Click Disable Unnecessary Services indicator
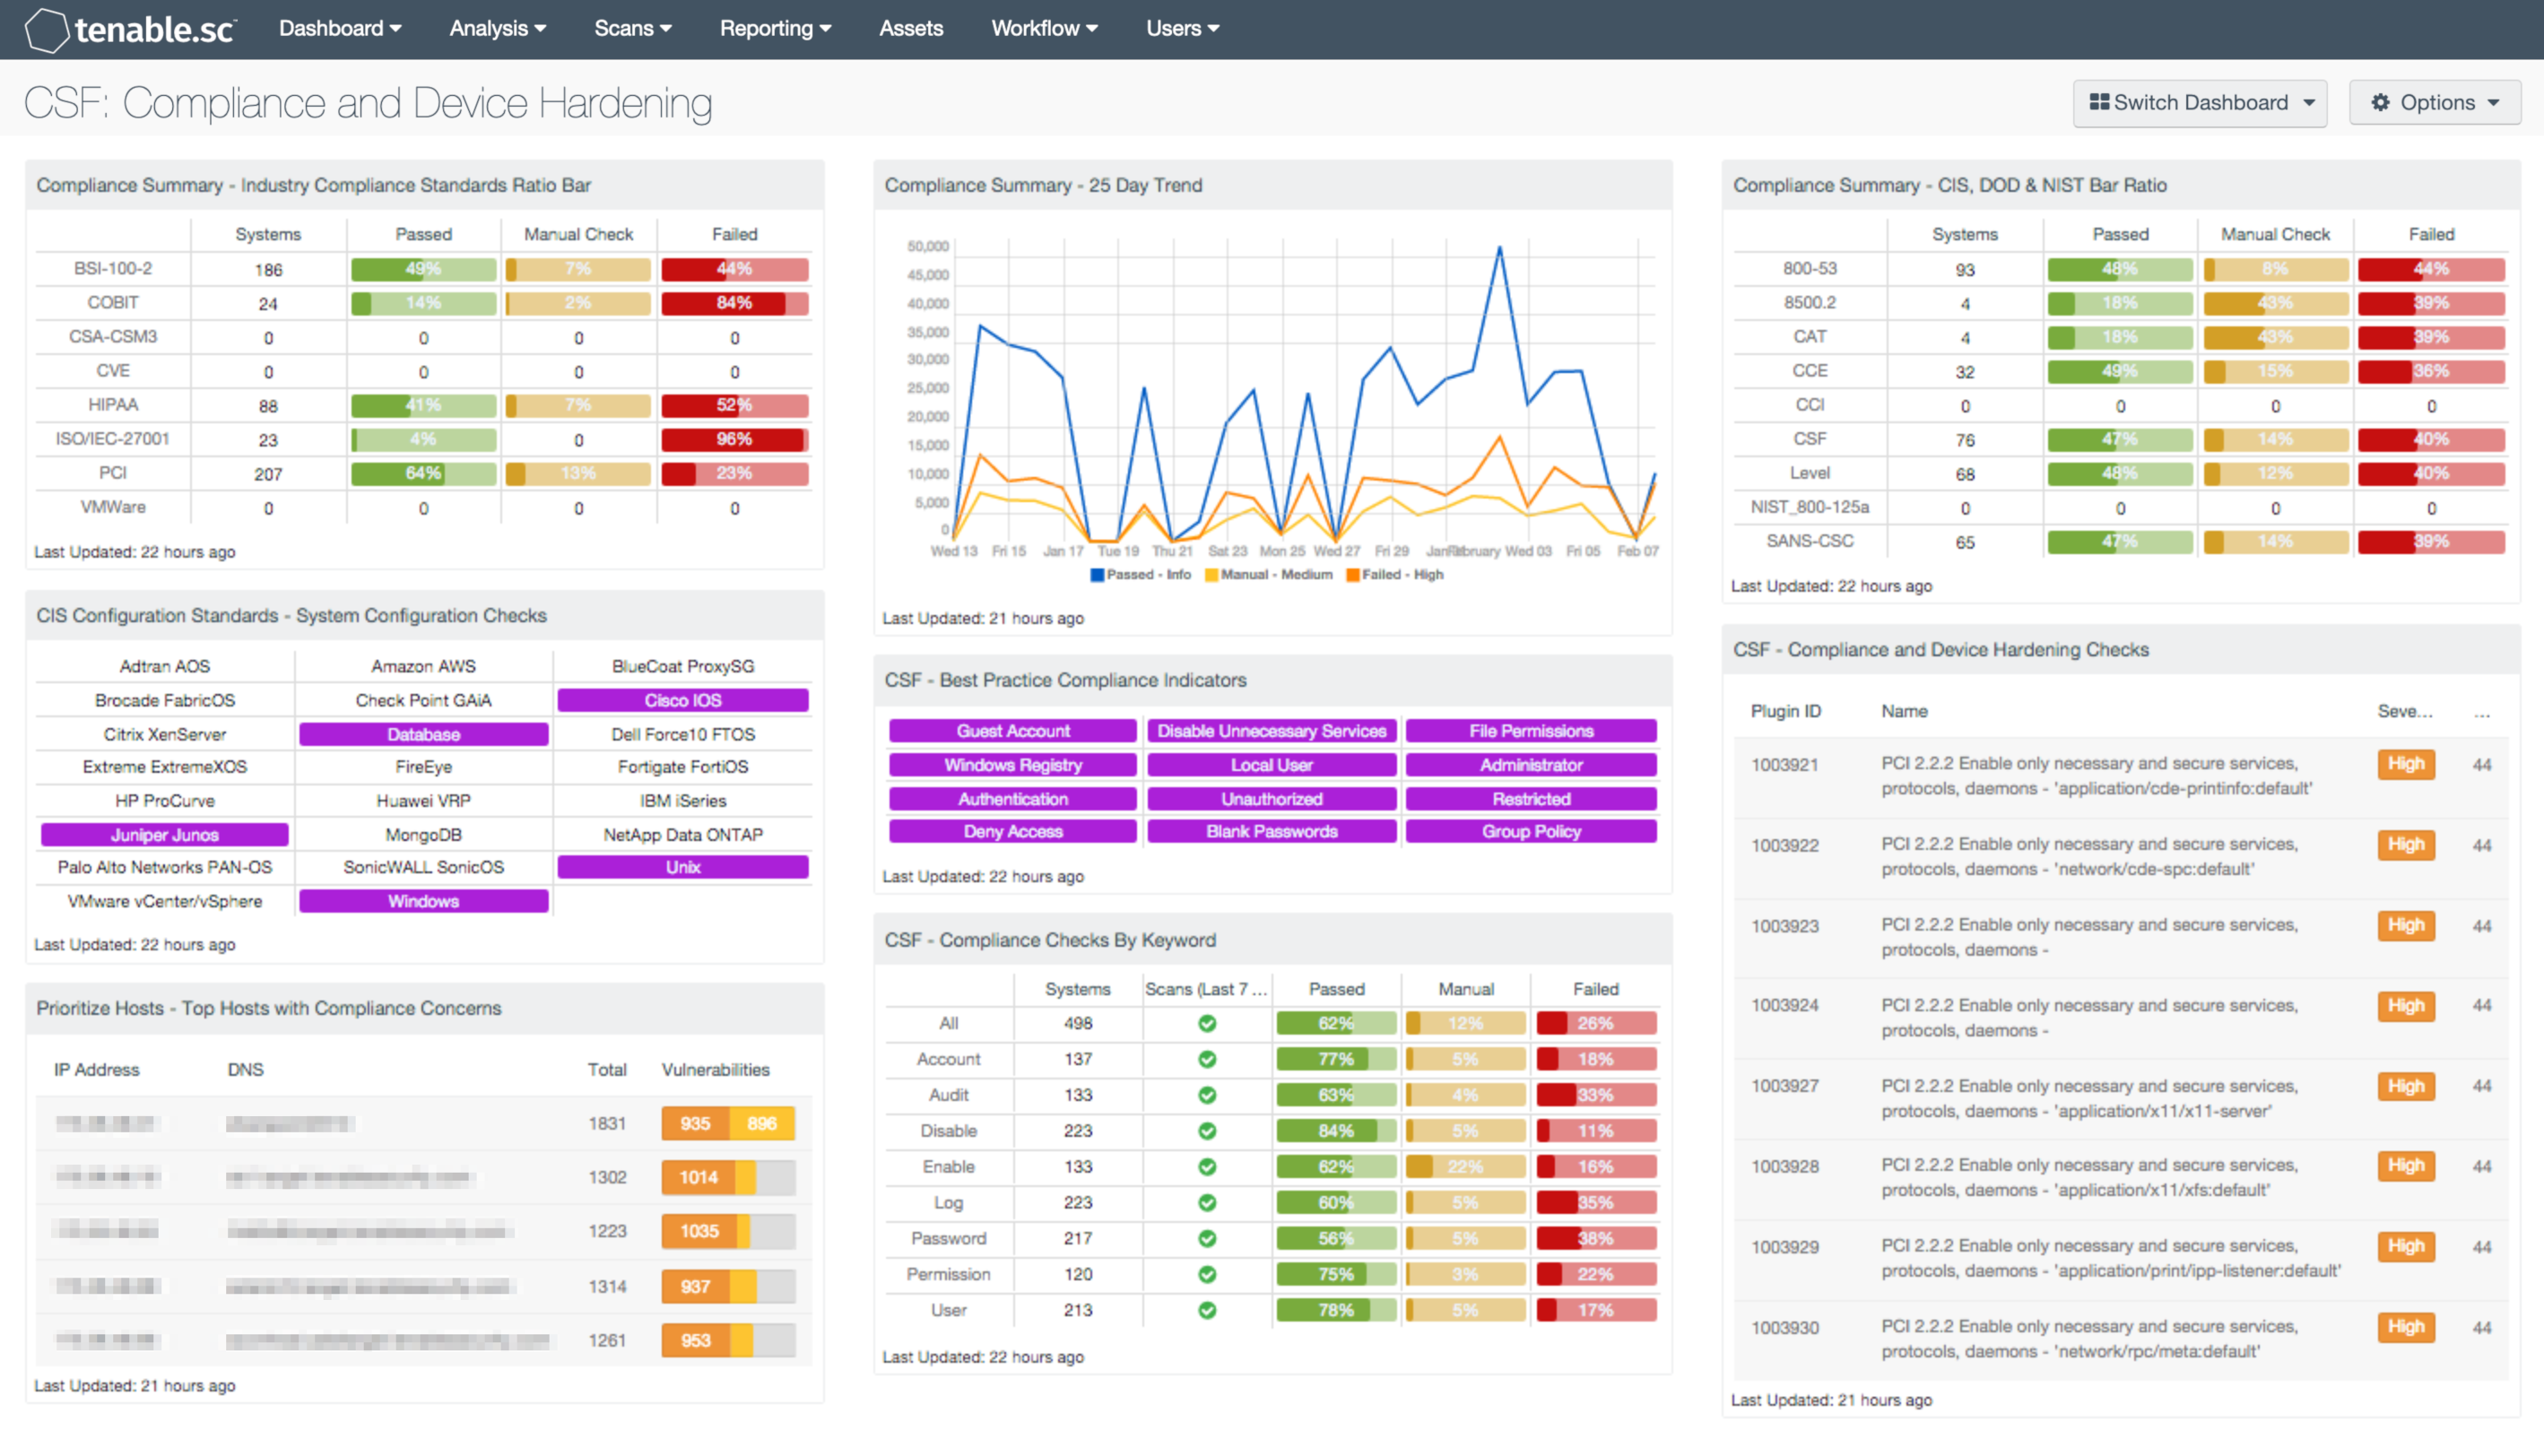 pos(1271,731)
